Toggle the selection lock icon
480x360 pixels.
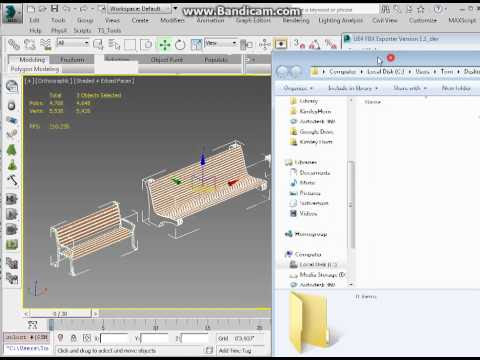73,338
